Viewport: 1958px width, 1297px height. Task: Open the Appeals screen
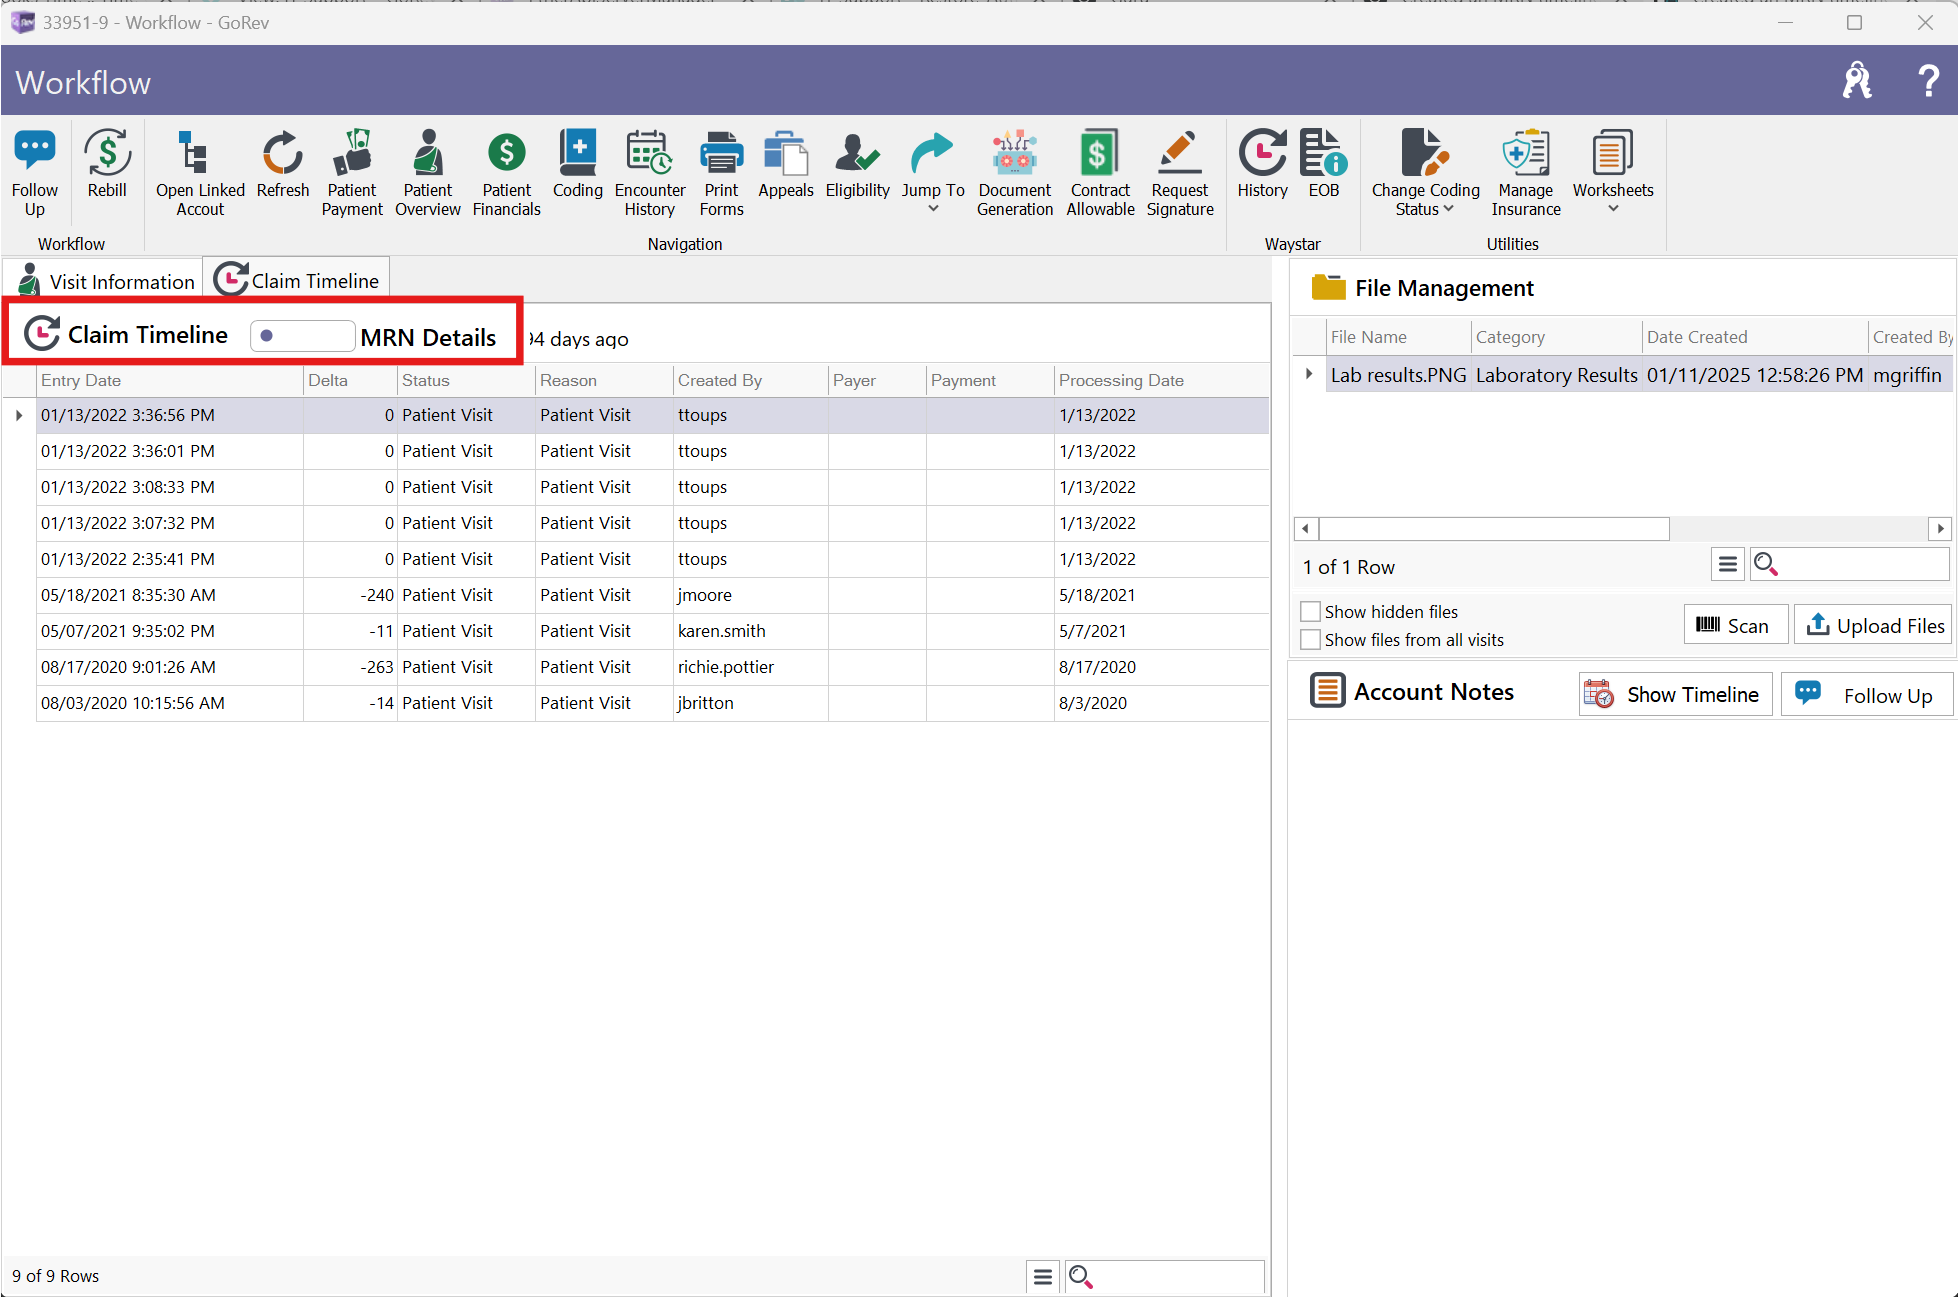pyautogui.click(x=786, y=164)
